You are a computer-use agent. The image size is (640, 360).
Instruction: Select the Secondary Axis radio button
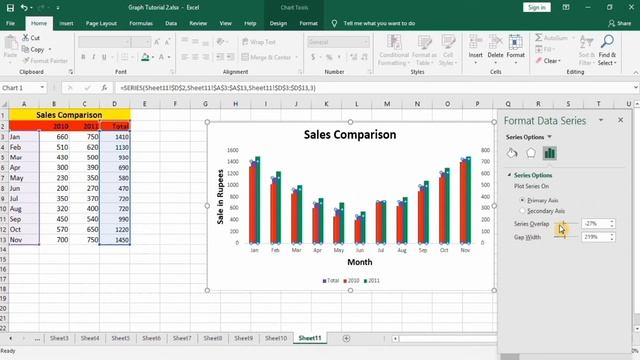pyautogui.click(x=522, y=211)
